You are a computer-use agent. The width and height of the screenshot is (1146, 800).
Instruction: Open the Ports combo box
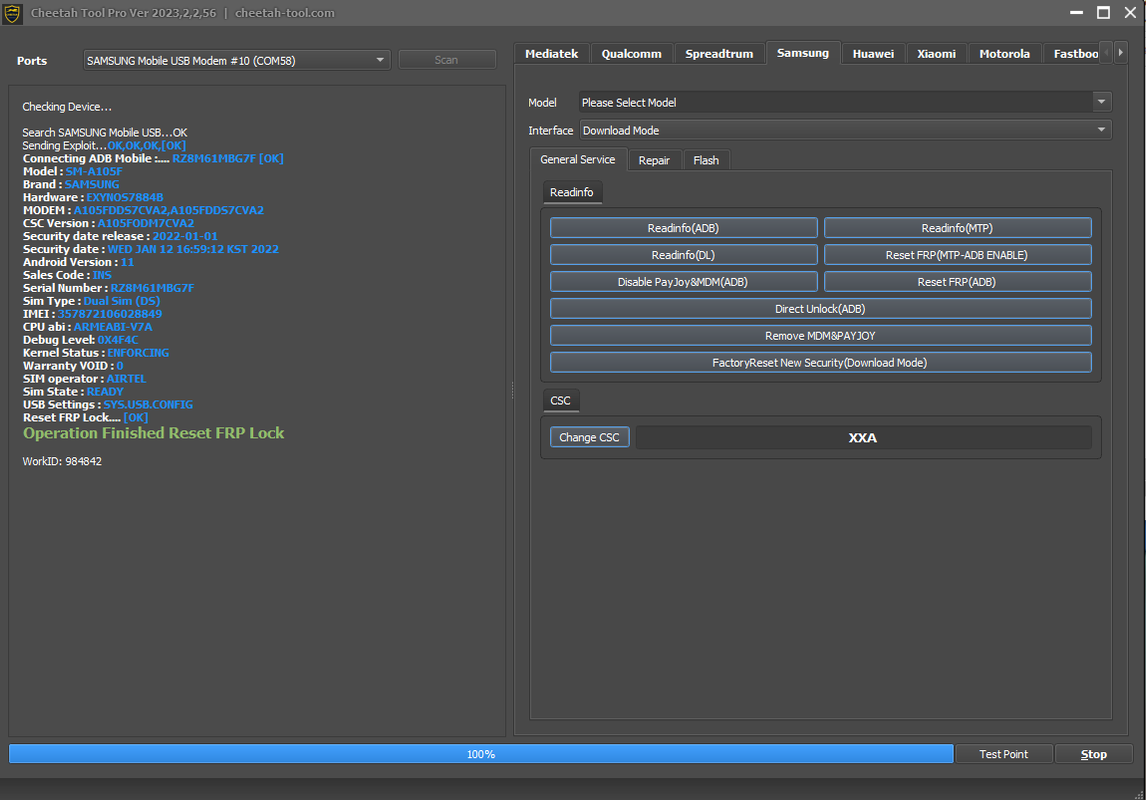237,61
